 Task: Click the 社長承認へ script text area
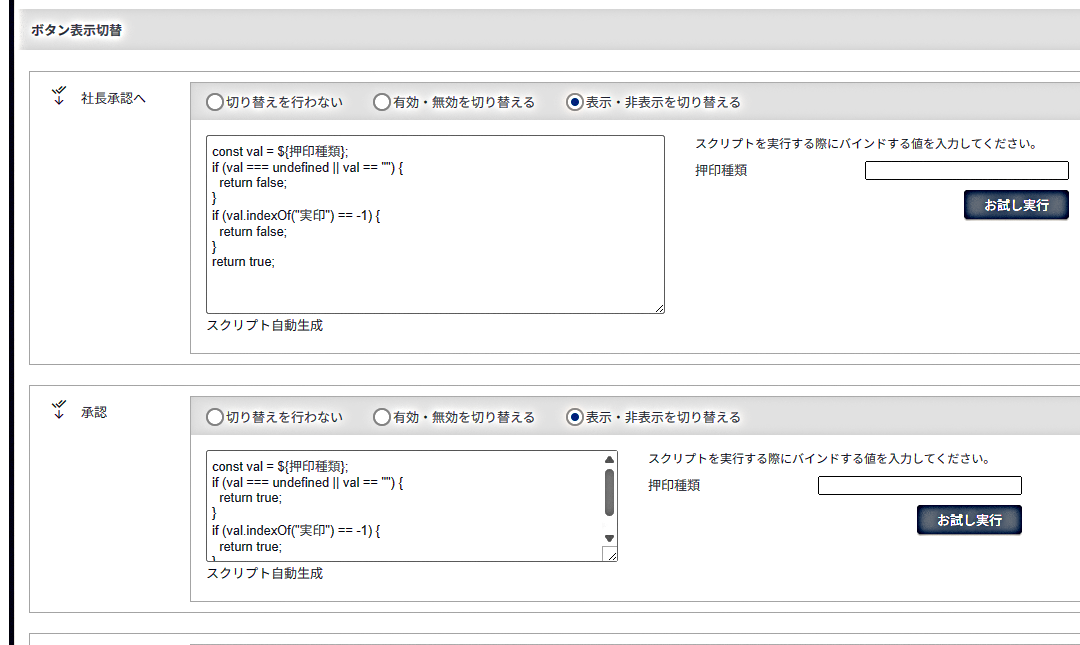tap(435, 225)
